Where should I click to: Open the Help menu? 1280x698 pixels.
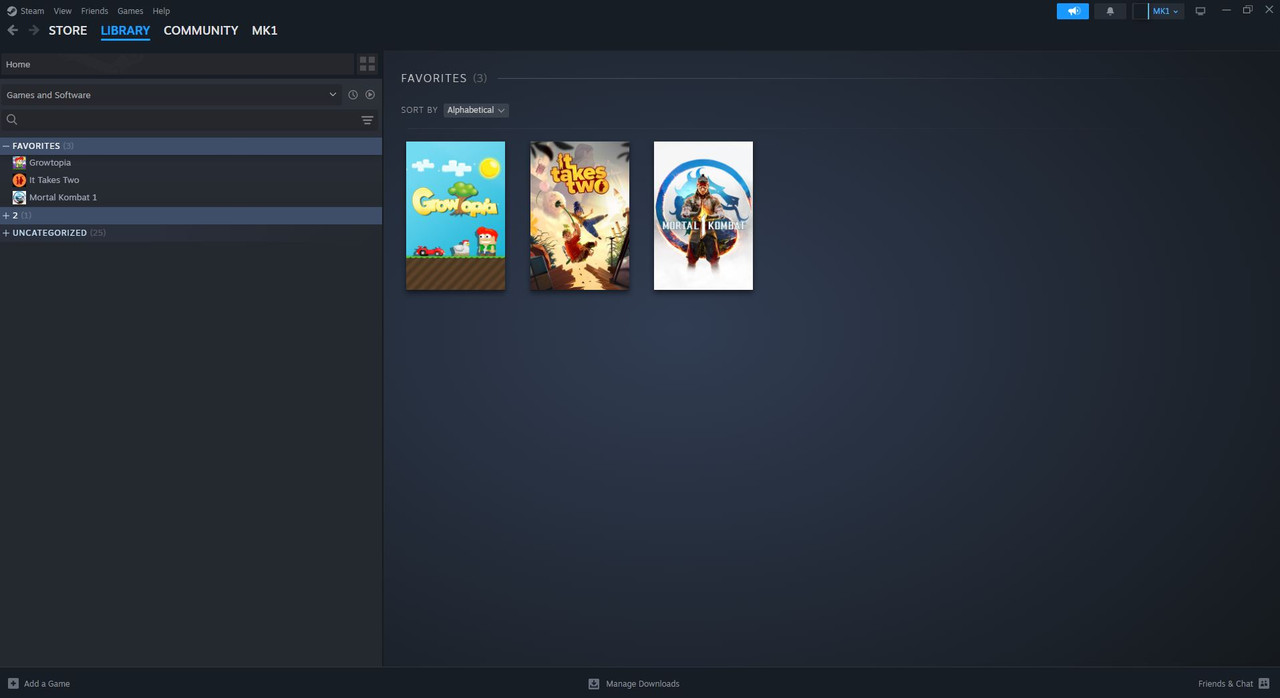(161, 11)
